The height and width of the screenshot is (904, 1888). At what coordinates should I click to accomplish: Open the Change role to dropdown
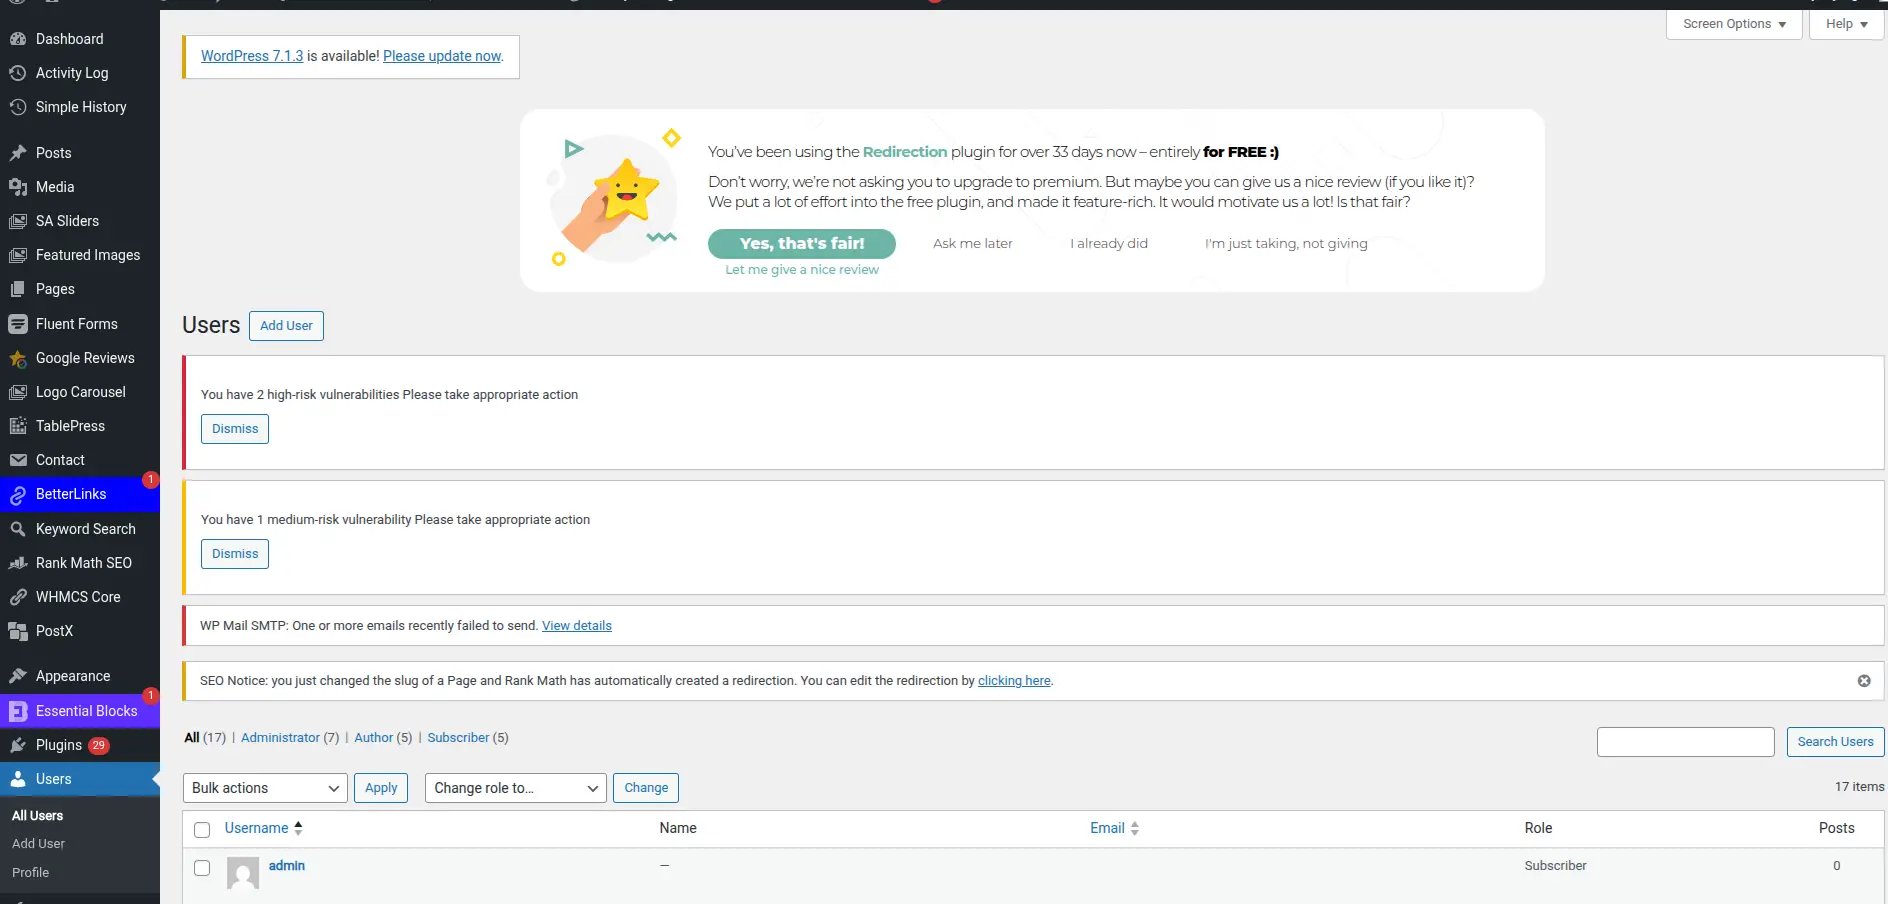[x=516, y=788]
